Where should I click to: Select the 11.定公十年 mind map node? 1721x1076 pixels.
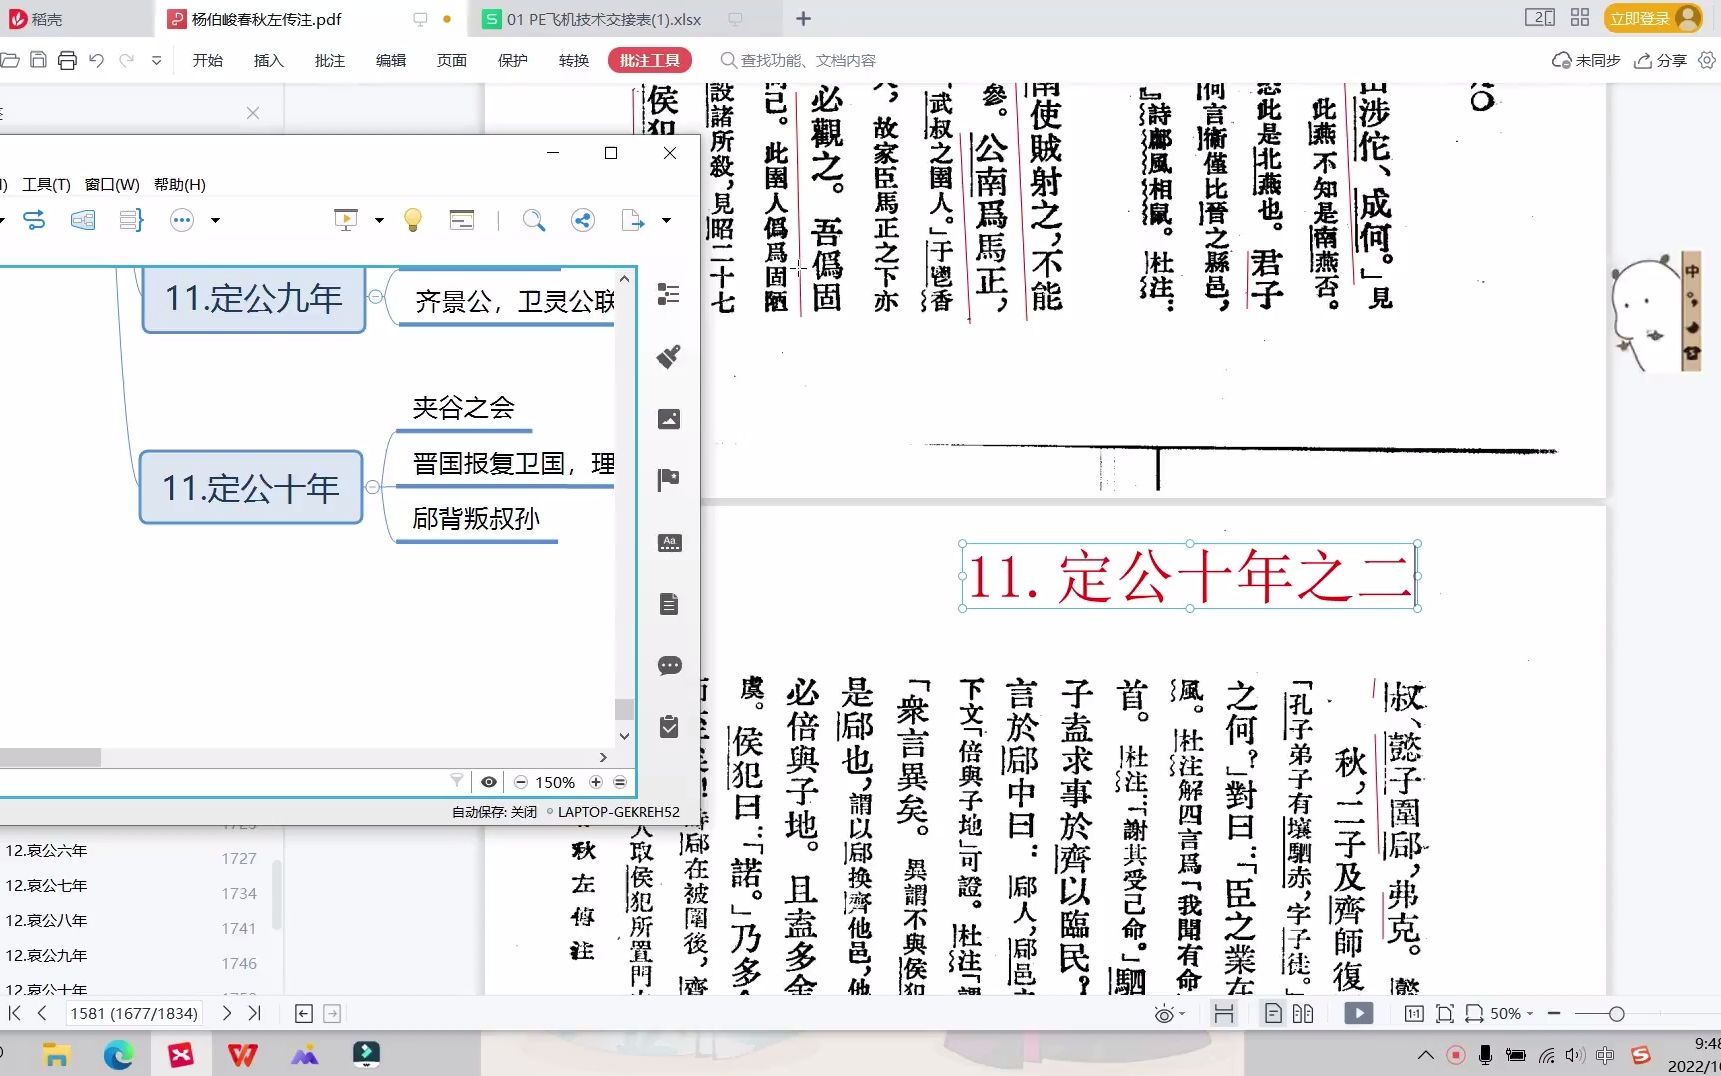pos(251,488)
